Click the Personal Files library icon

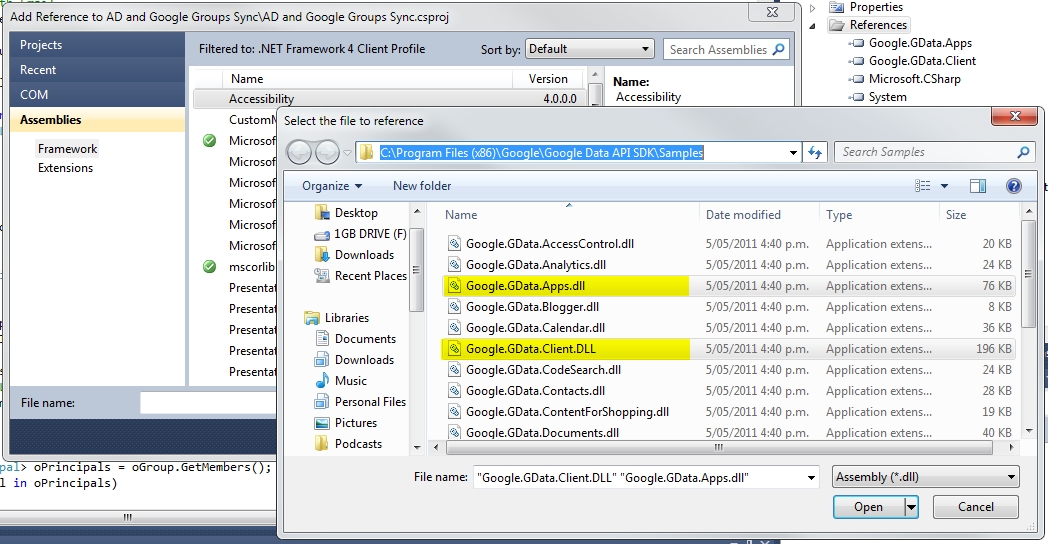click(322, 402)
